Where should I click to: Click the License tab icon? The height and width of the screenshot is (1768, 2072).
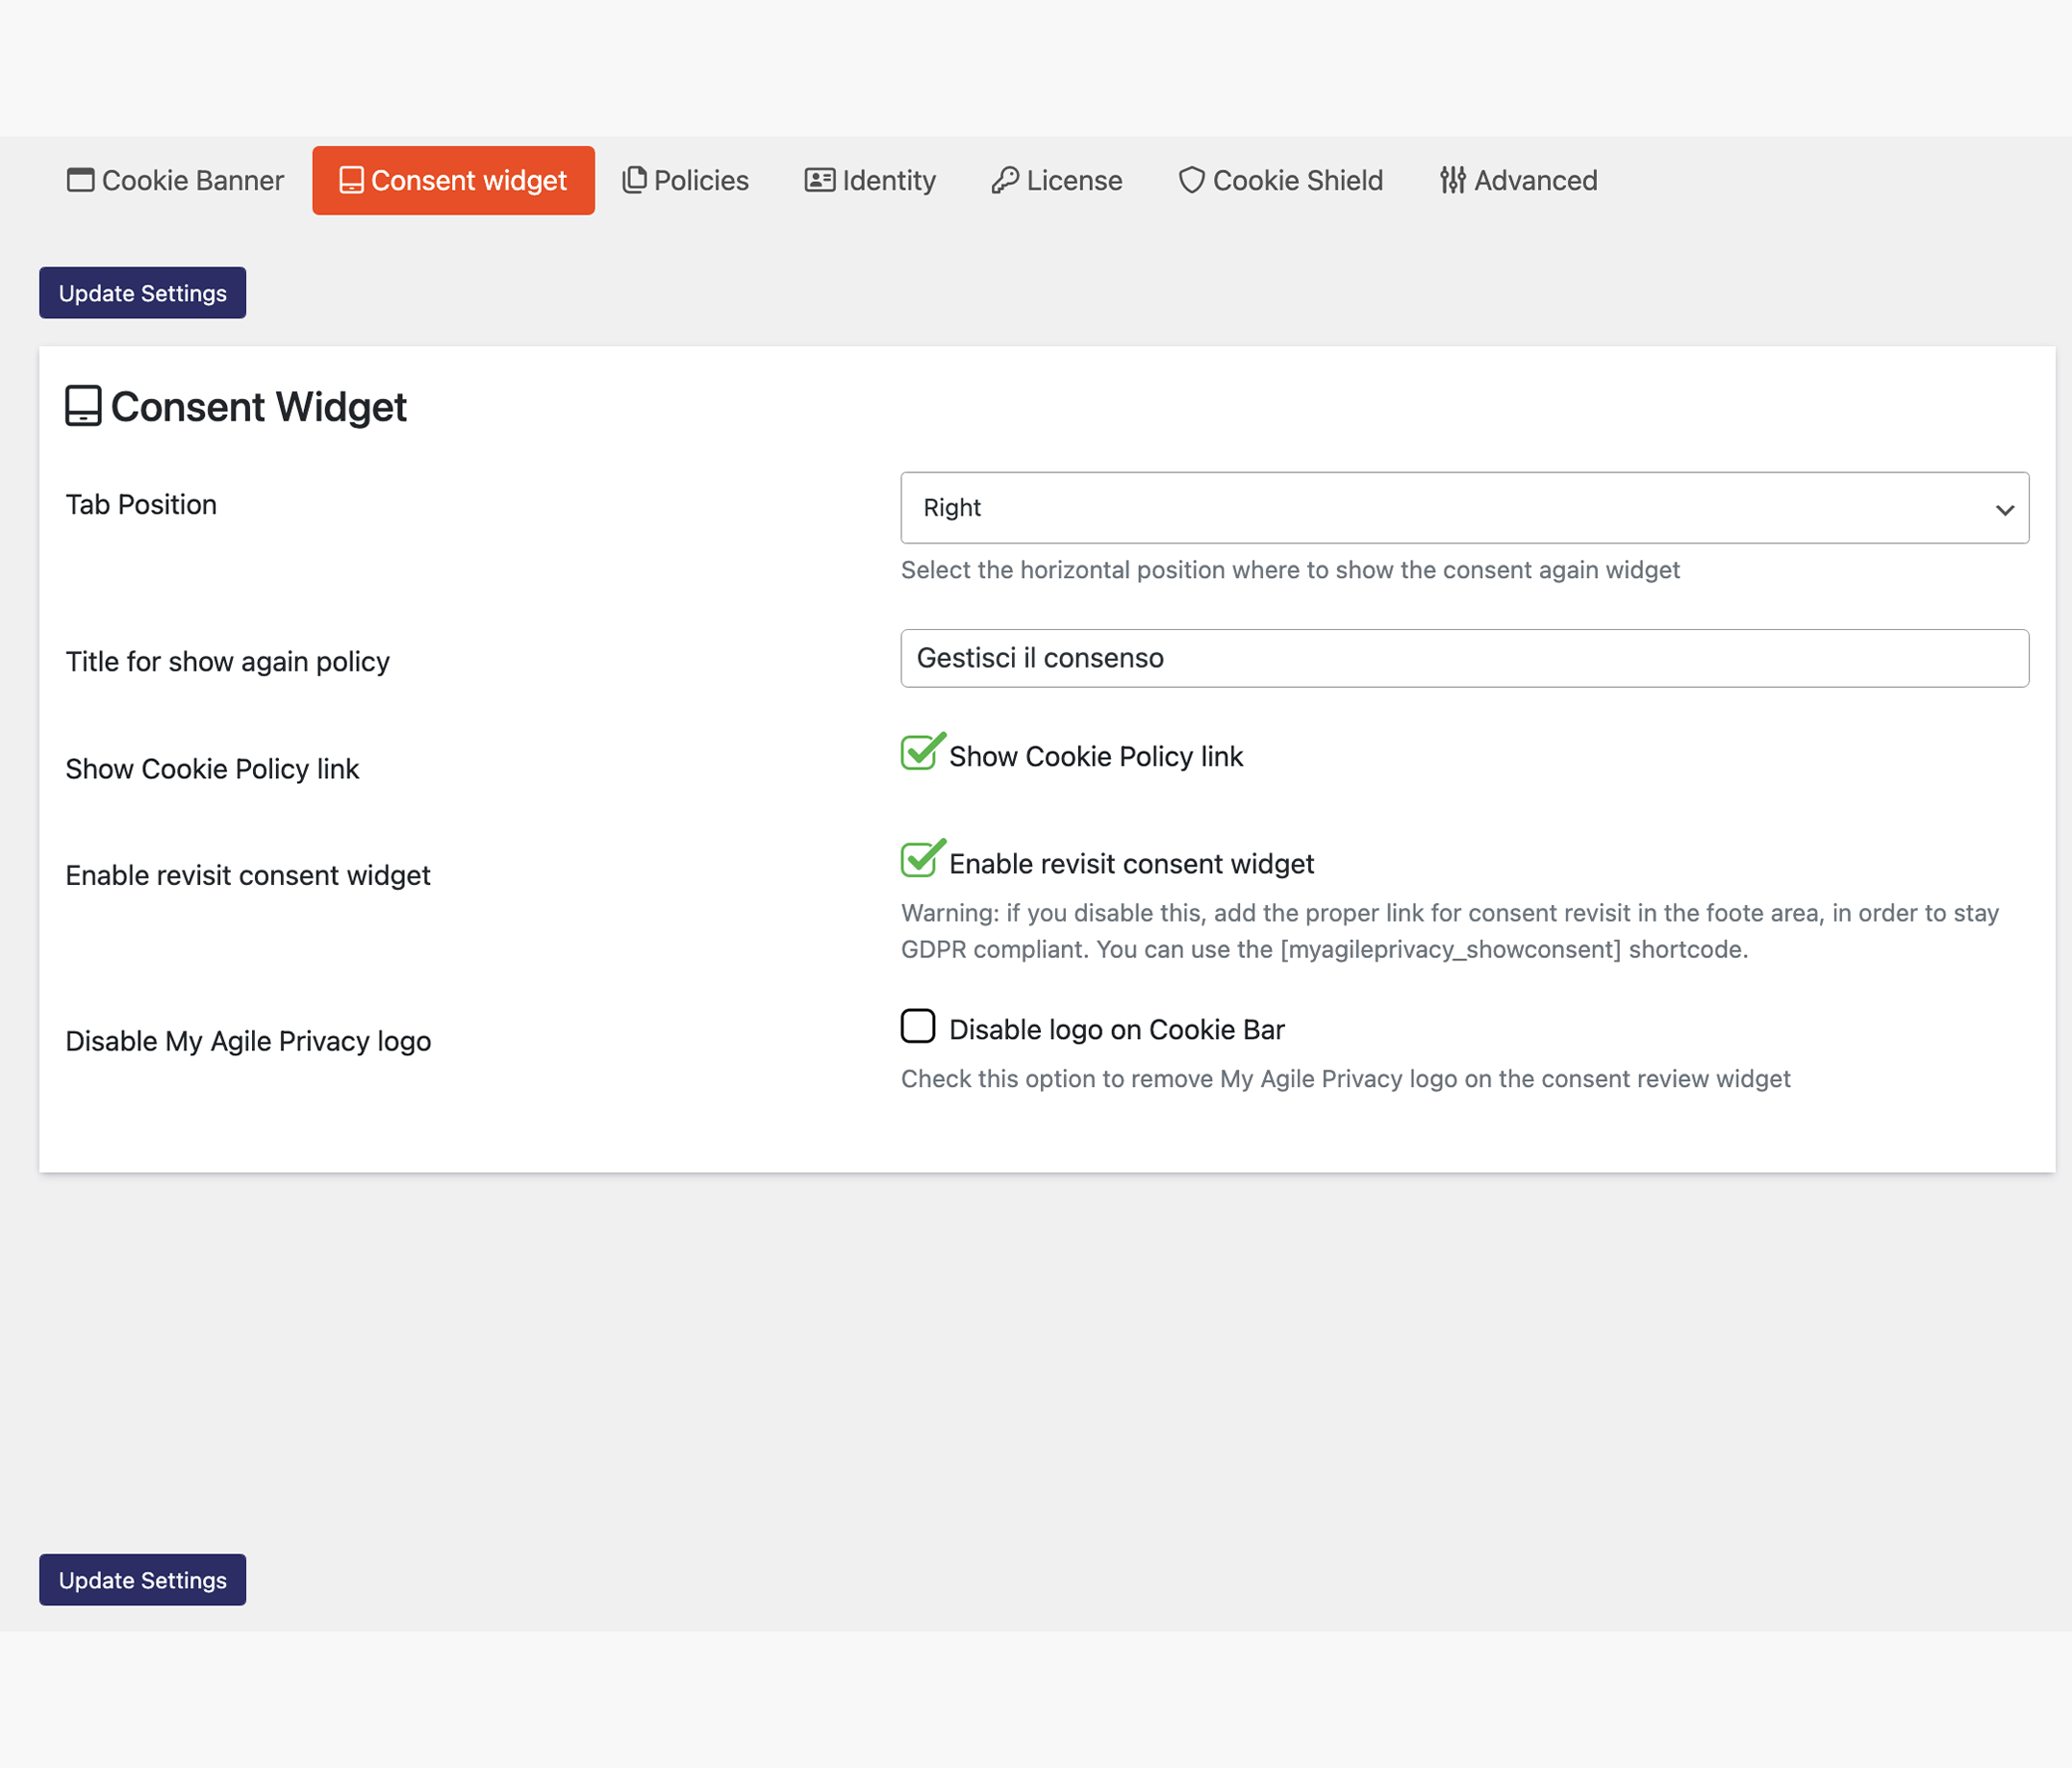click(1001, 181)
